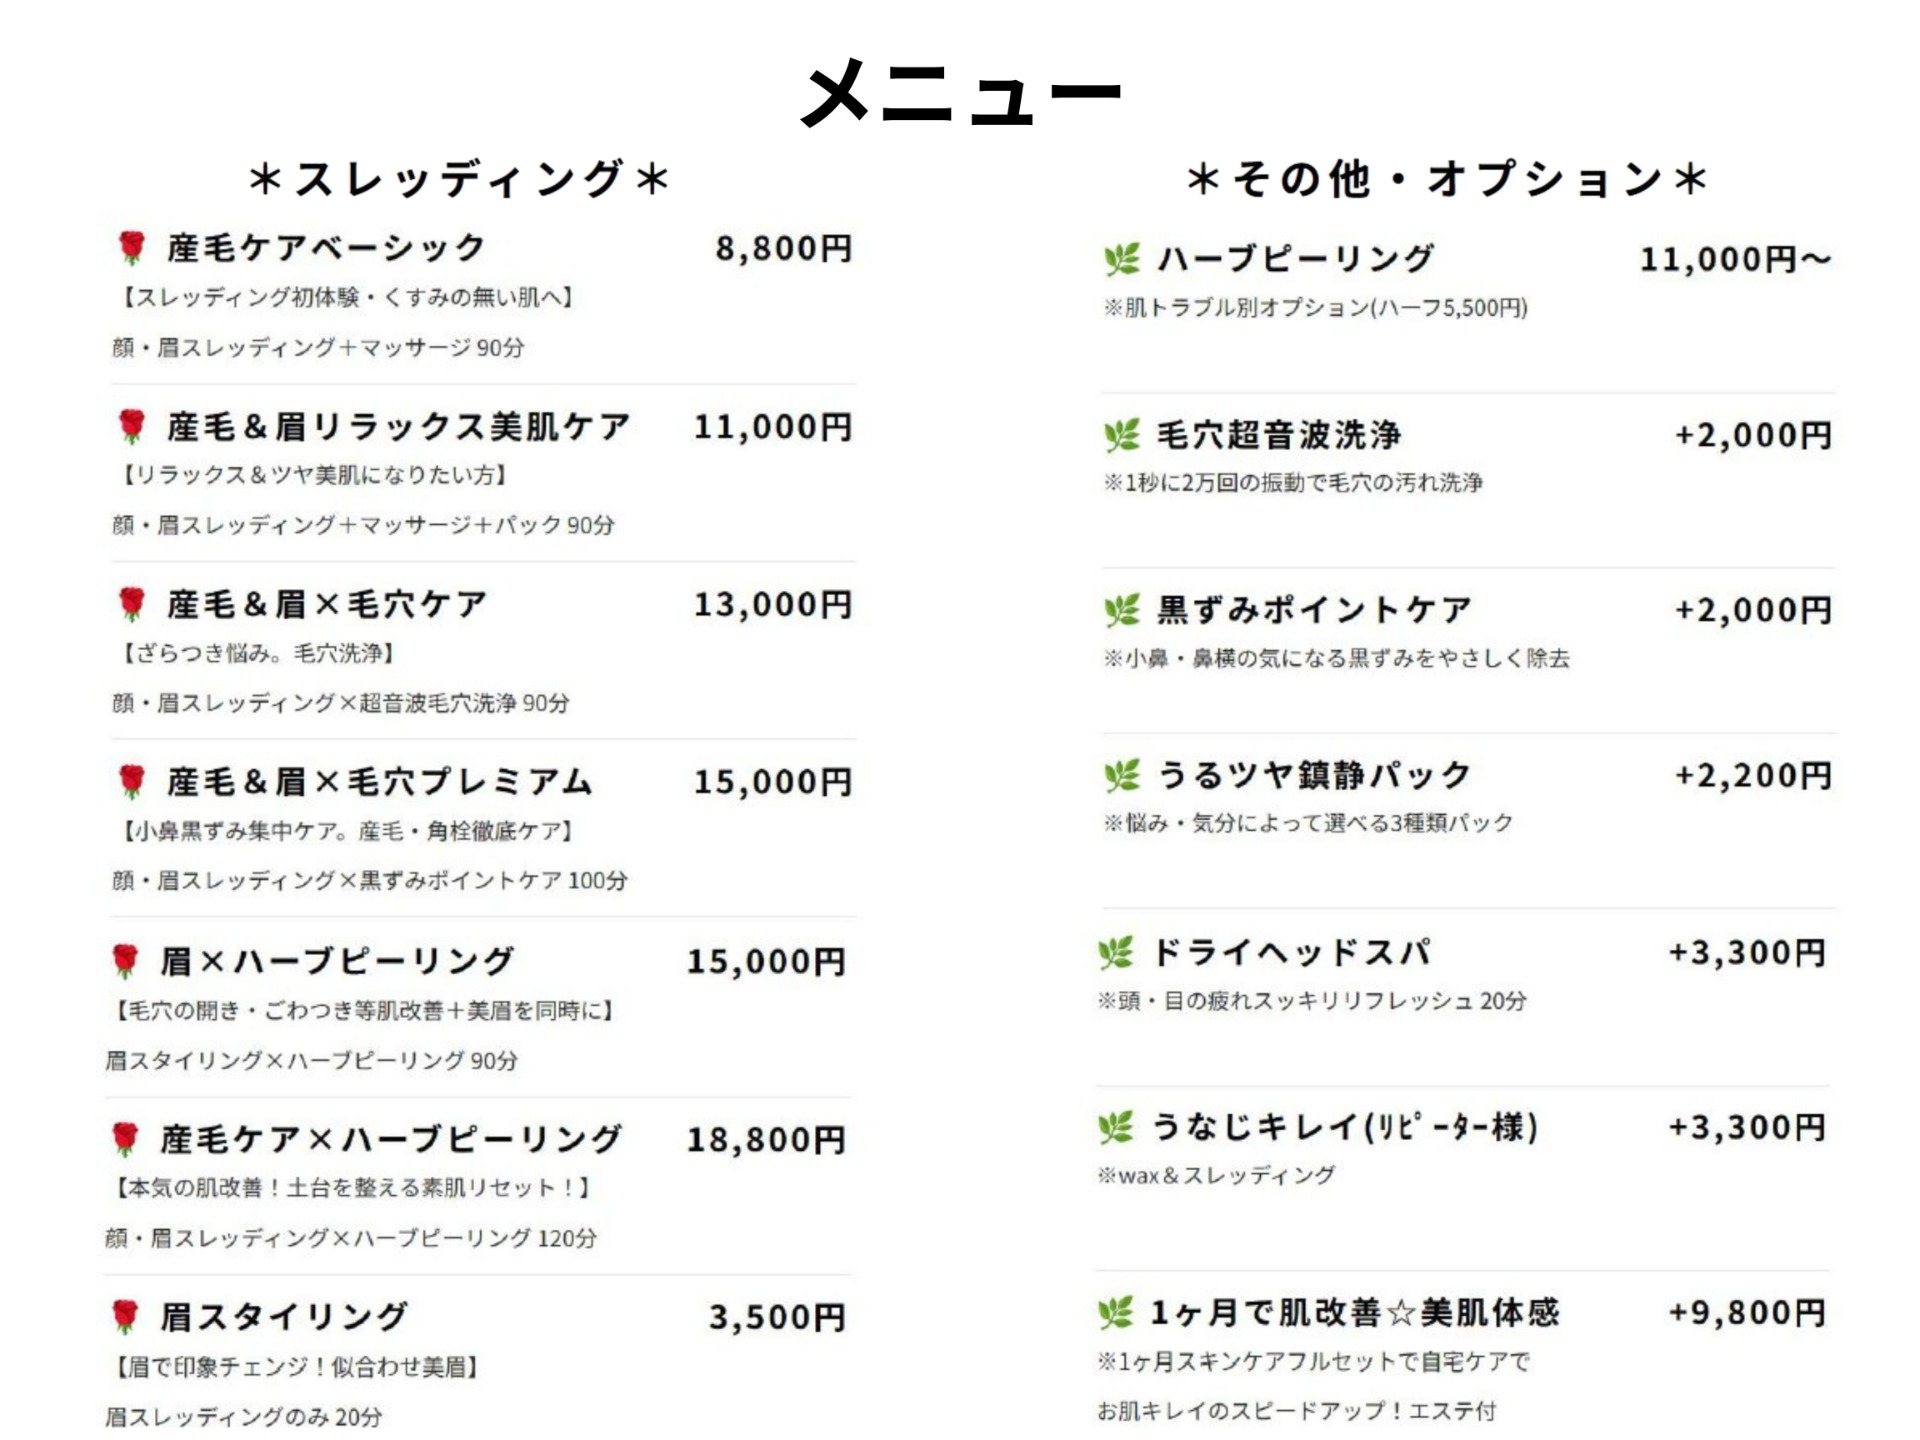
Task: Click the leaf icon beside ハーブピーリング option
Action: [x=1122, y=259]
